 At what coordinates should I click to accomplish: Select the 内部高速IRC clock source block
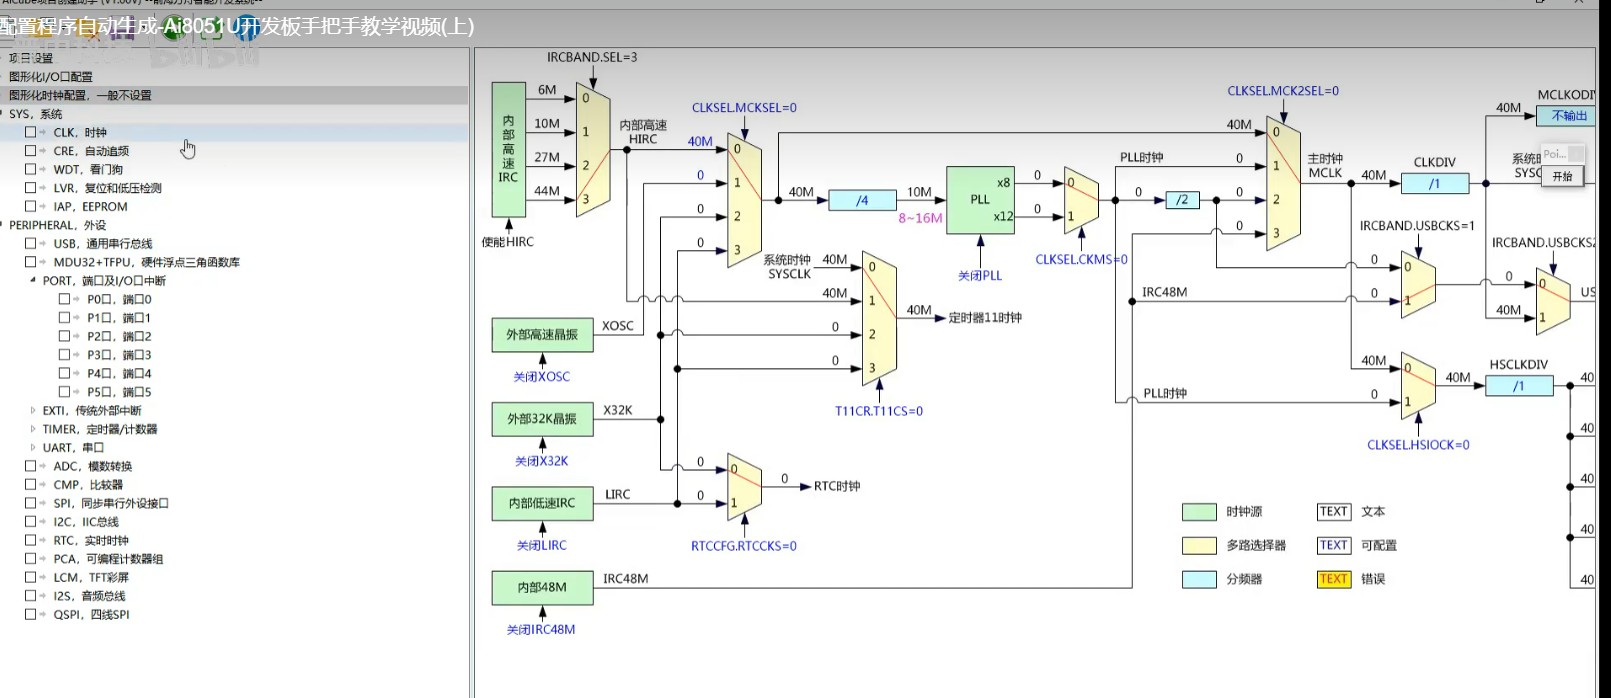tap(508, 149)
